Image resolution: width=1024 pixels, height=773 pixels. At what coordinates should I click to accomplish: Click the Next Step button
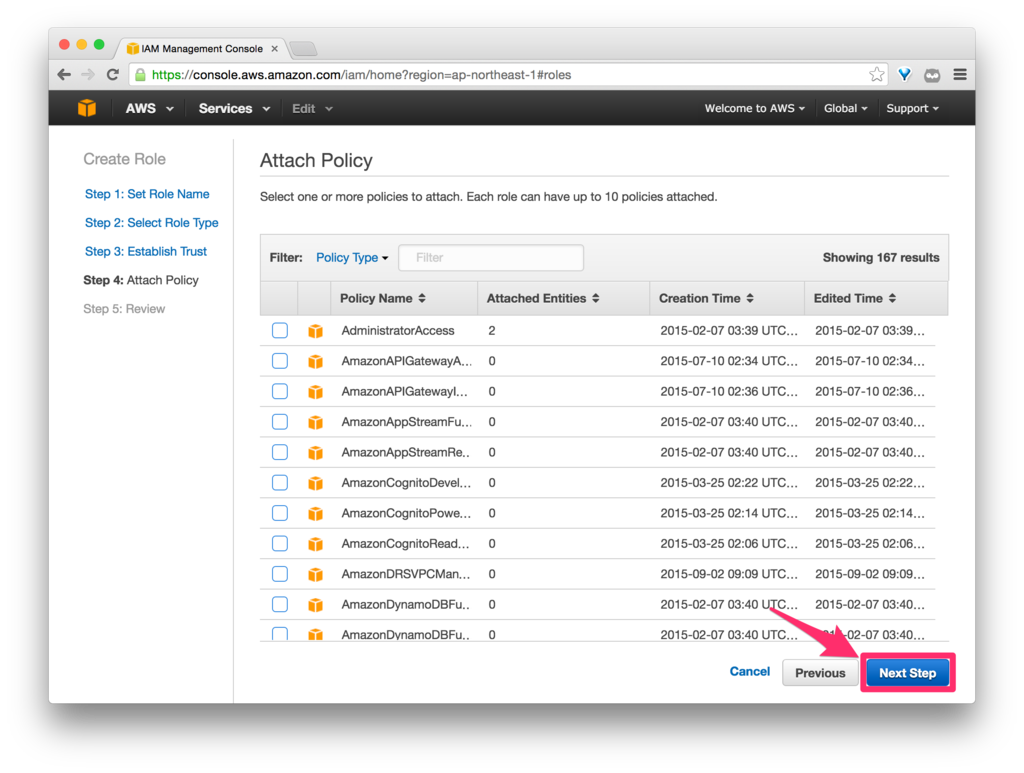[x=908, y=673]
